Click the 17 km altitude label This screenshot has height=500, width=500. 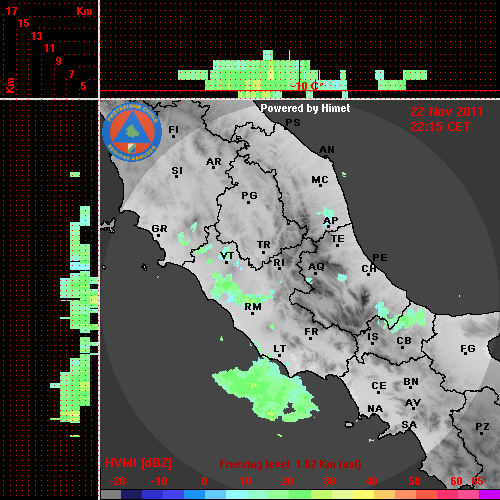click(11, 11)
